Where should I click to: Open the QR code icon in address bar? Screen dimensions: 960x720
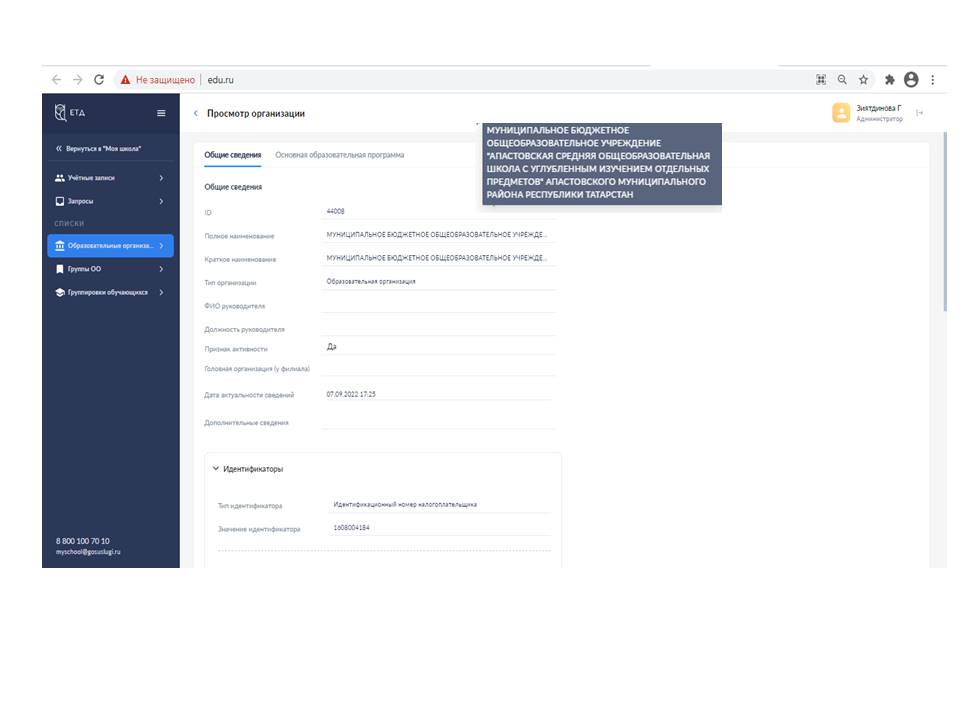[821, 80]
